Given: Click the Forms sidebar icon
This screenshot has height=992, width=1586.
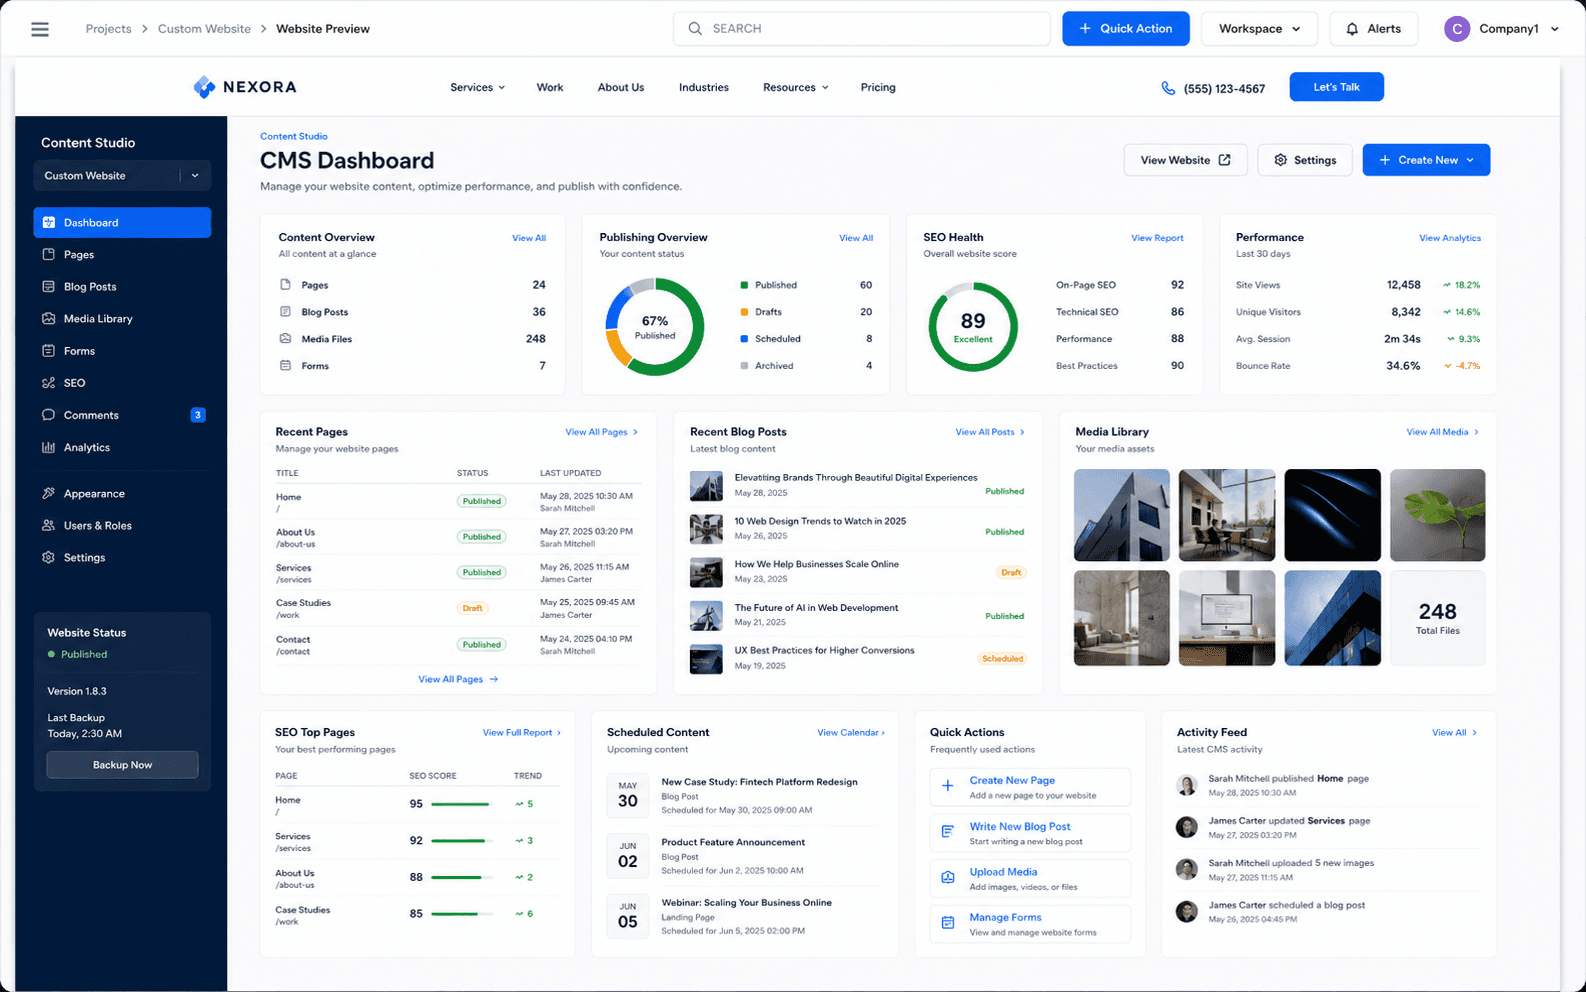Looking at the screenshot, I should click(x=48, y=351).
